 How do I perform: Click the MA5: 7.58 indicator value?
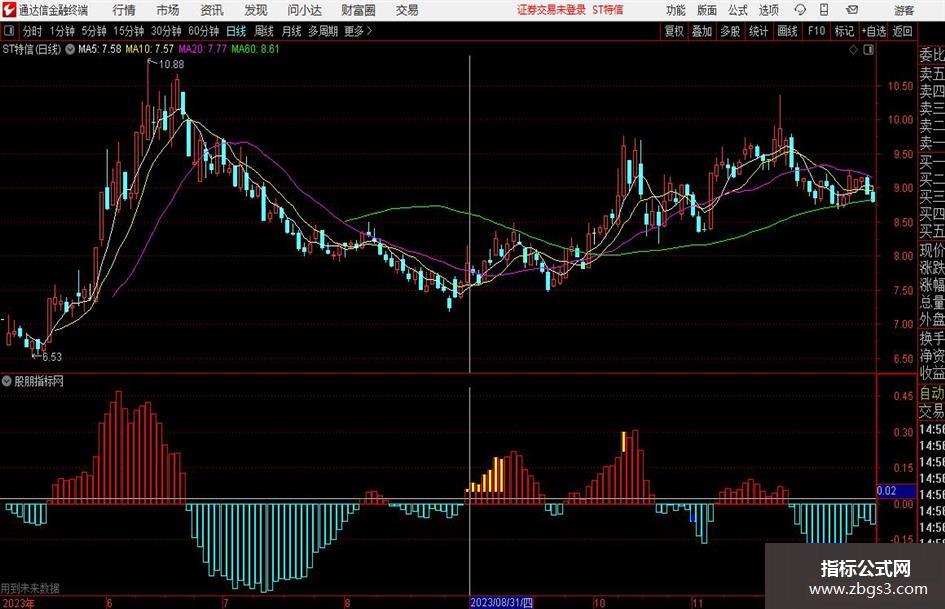click(x=99, y=49)
